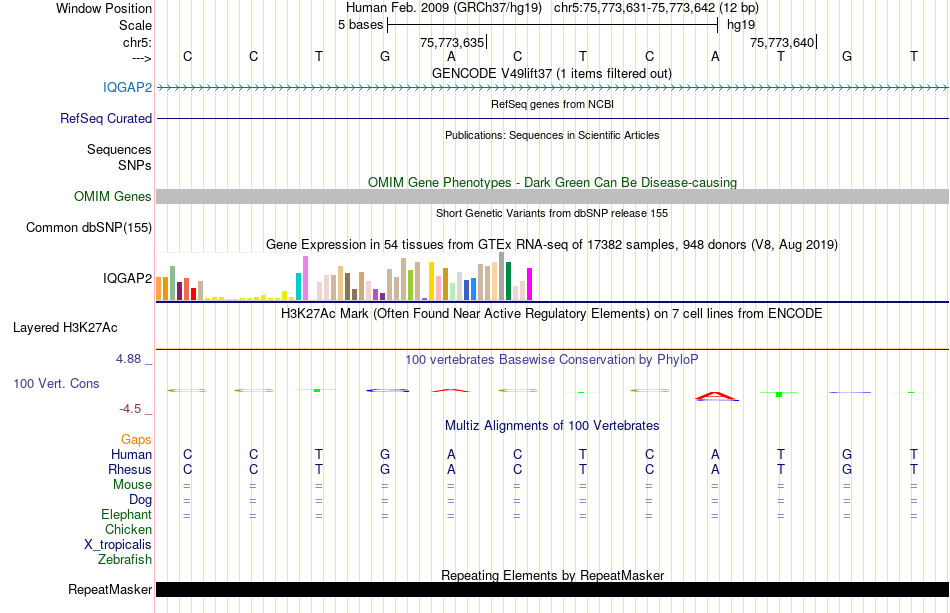The height and width of the screenshot is (613, 950).
Task: Select the OMIM Genes track label
Action: pos(113,196)
